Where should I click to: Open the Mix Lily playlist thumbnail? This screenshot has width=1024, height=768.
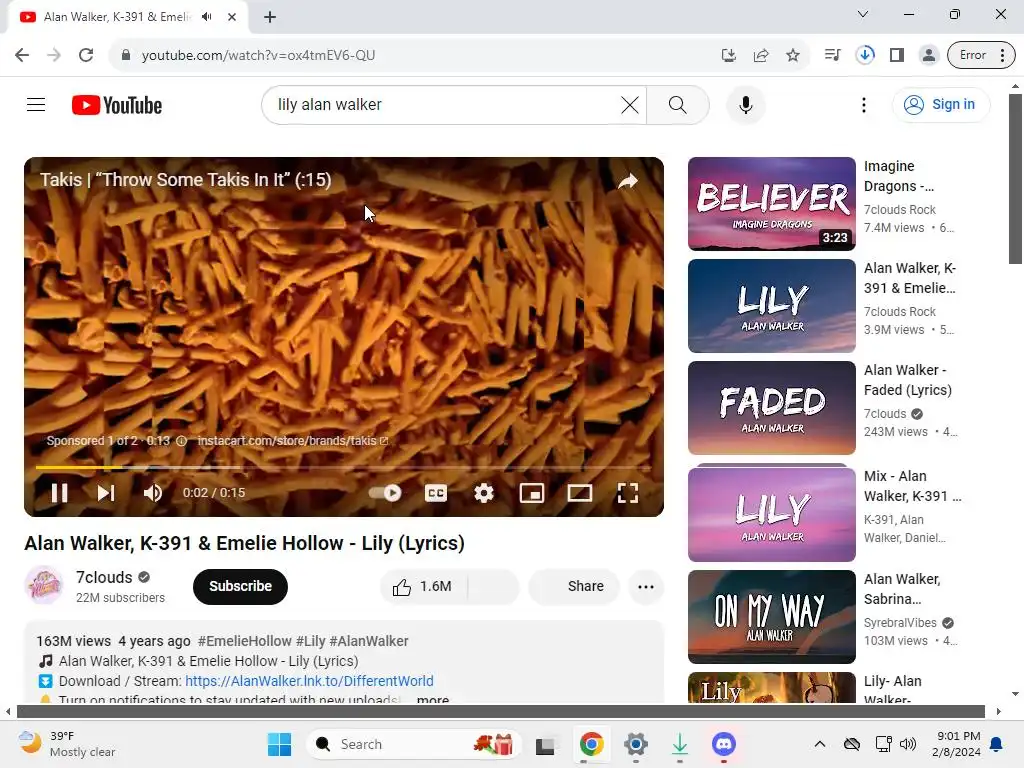point(772,513)
